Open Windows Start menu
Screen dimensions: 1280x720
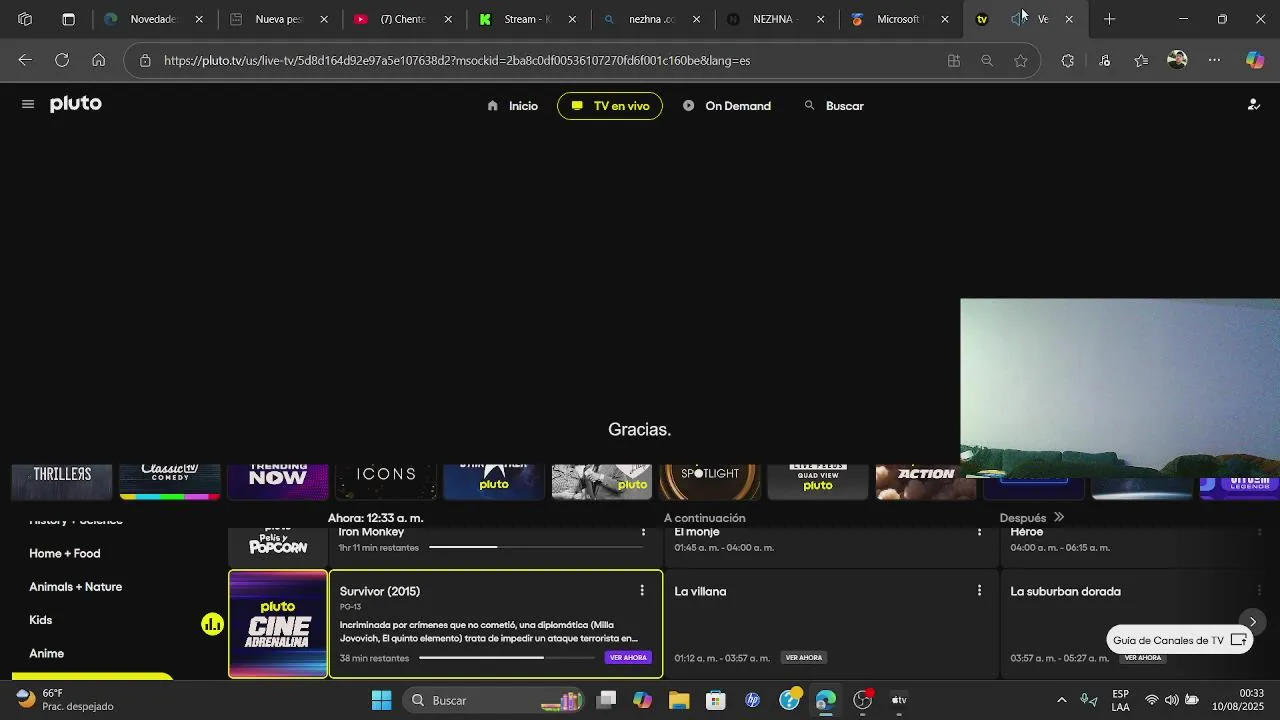(381, 700)
